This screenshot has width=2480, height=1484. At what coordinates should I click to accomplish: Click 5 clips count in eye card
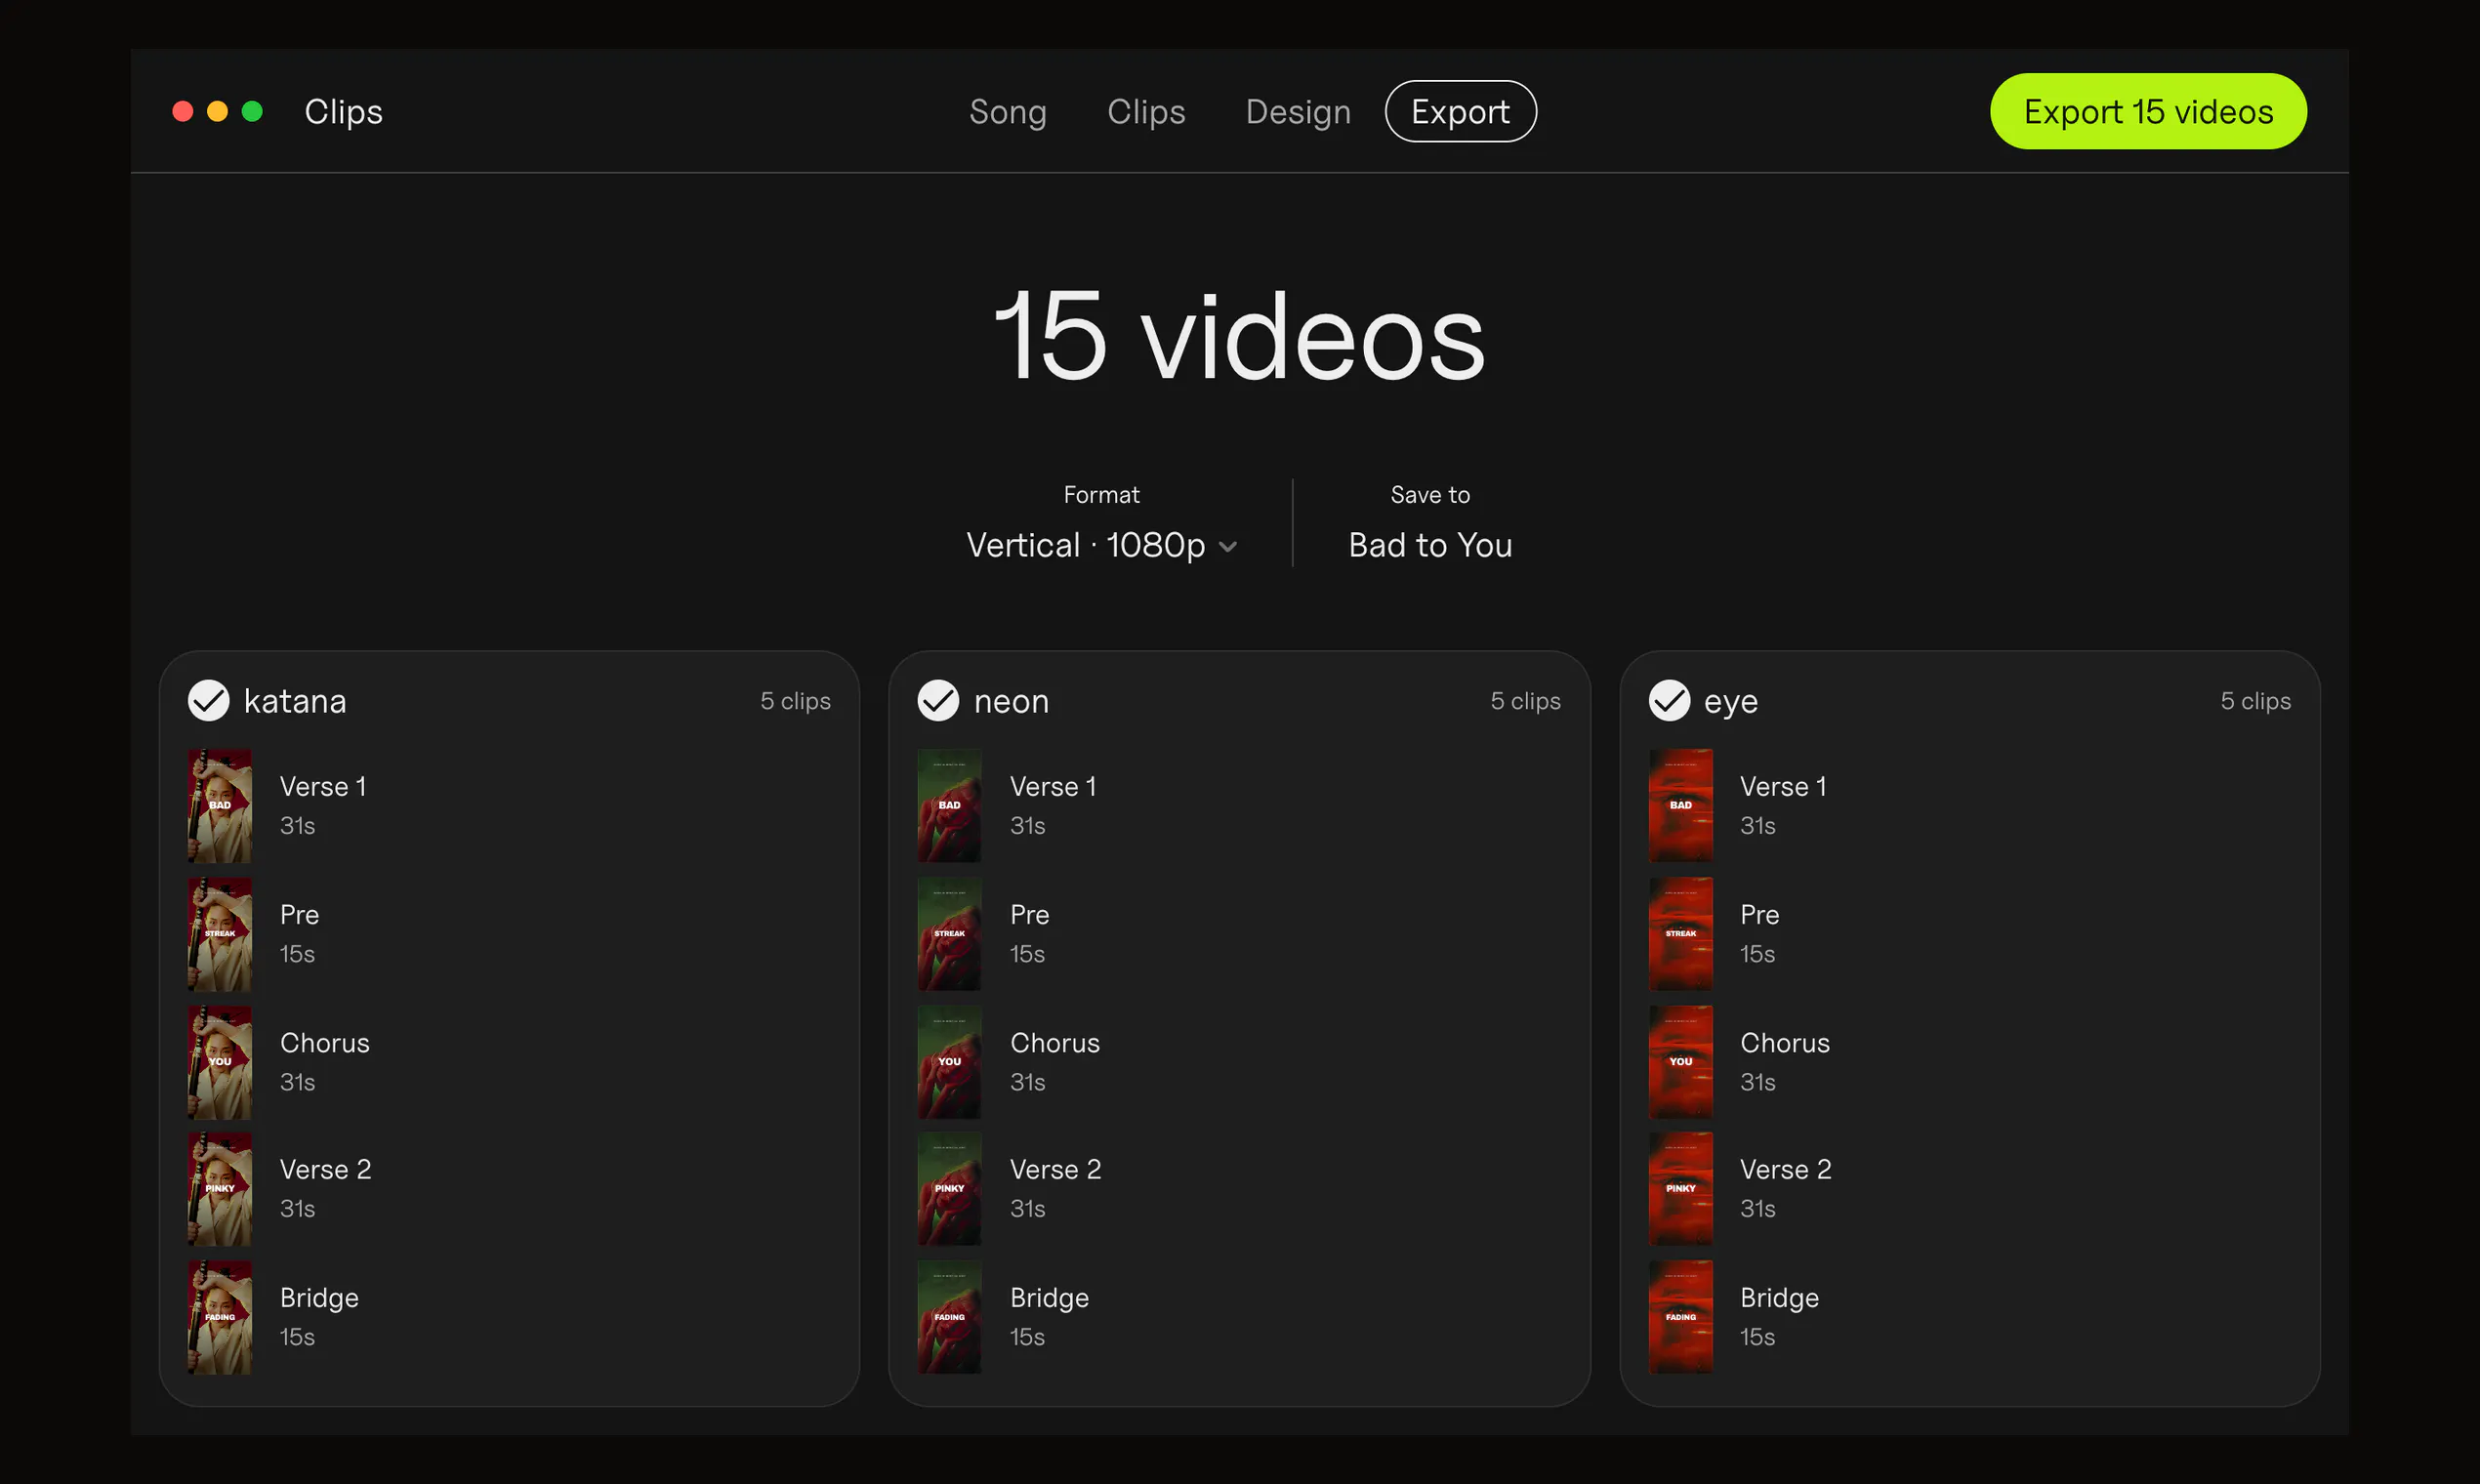pos(2256,701)
